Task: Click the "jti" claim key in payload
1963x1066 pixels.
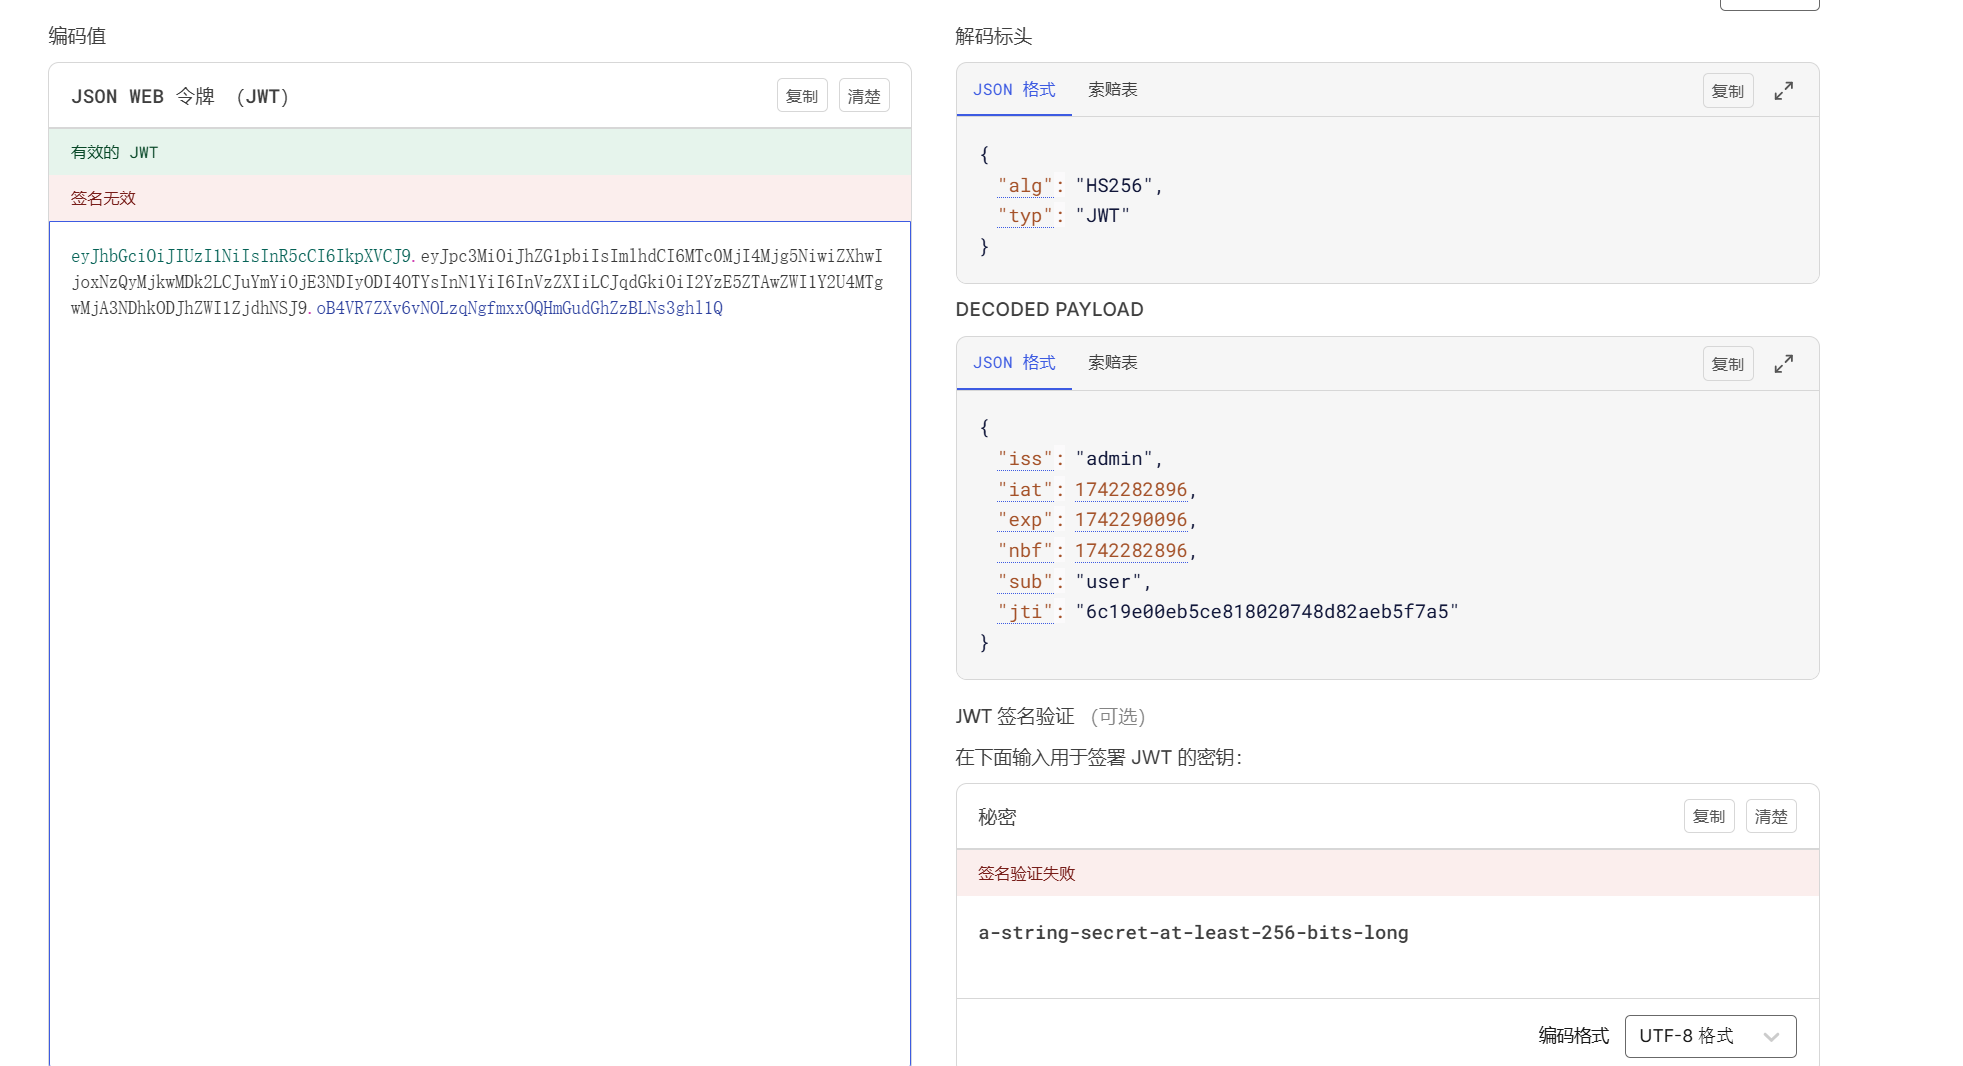Action: click(1025, 612)
